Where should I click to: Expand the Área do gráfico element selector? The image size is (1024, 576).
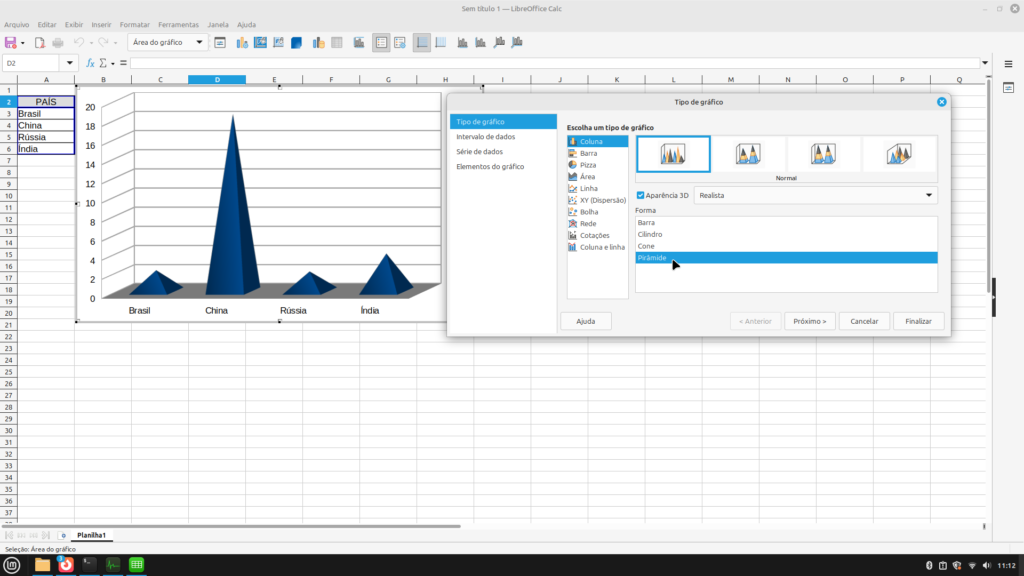point(201,43)
